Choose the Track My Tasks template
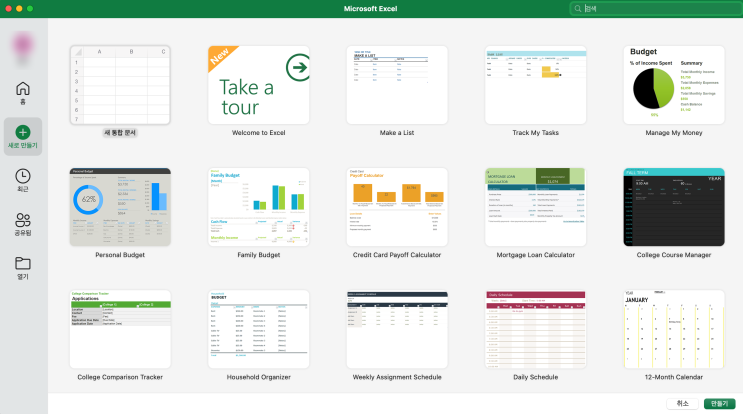The height and width of the screenshot is (414, 743). tap(535, 85)
